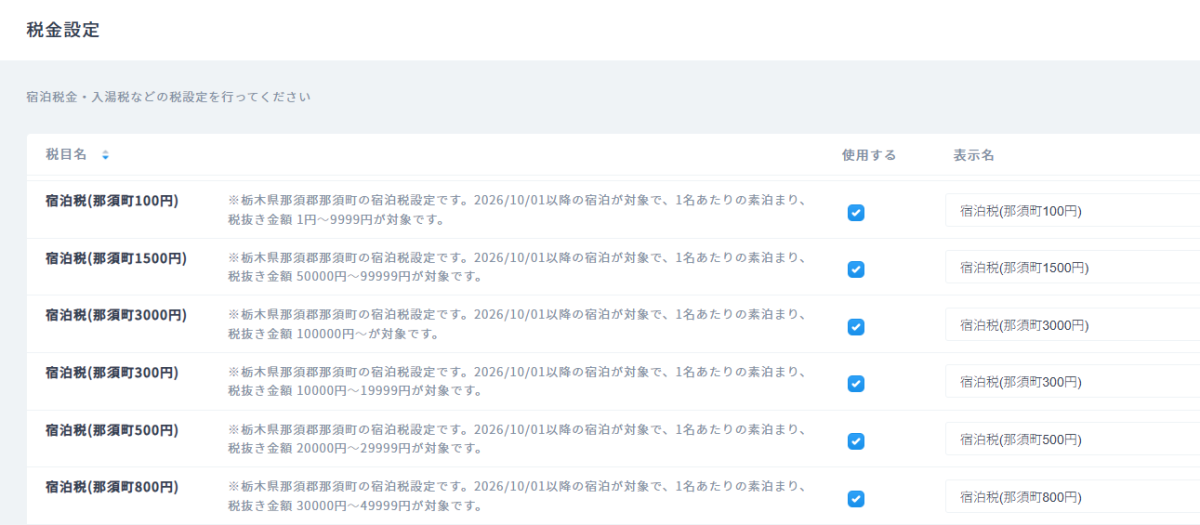Click the description text of 宿泊税(那須町500円) row
This screenshot has height=525, width=1200.
pyautogui.click(x=516, y=439)
